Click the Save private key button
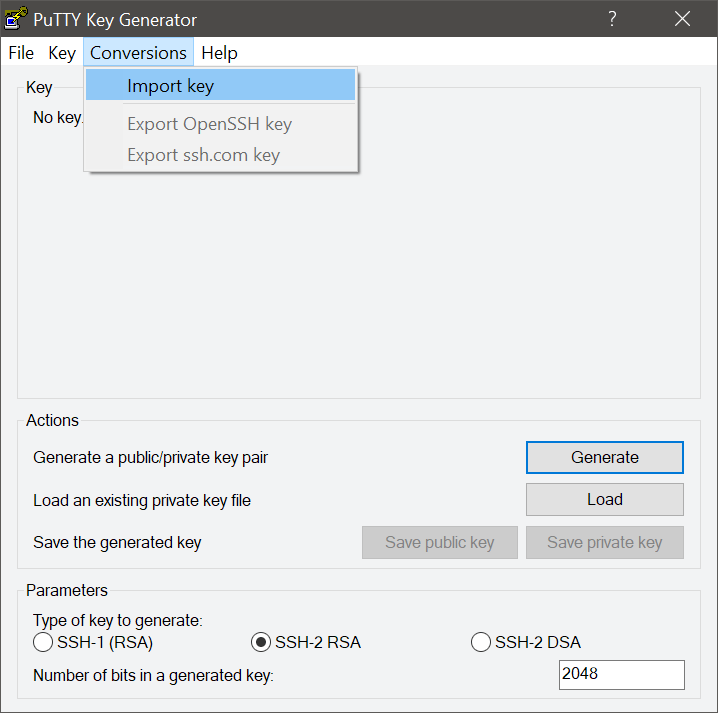The width and height of the screenshot is (718, 713). [604, 542]
